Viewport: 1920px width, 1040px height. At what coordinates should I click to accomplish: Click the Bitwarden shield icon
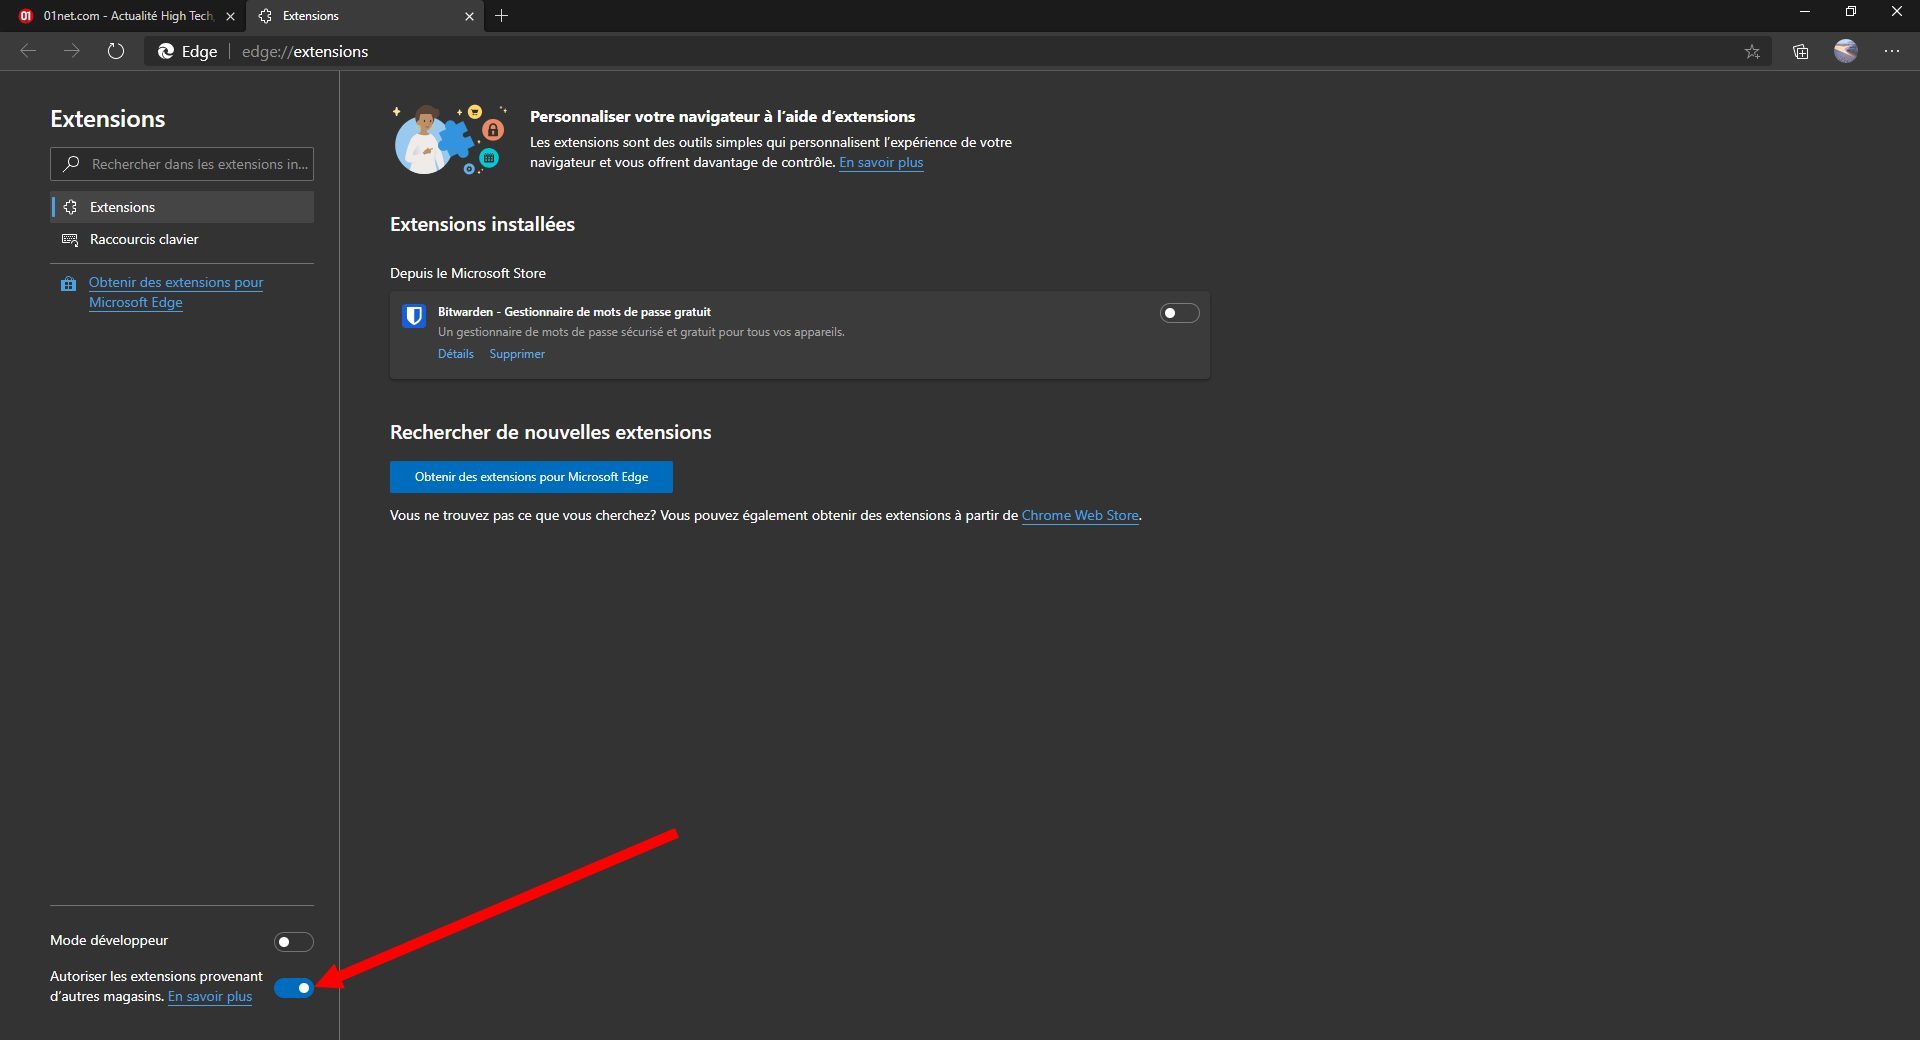tap(414, 316)
